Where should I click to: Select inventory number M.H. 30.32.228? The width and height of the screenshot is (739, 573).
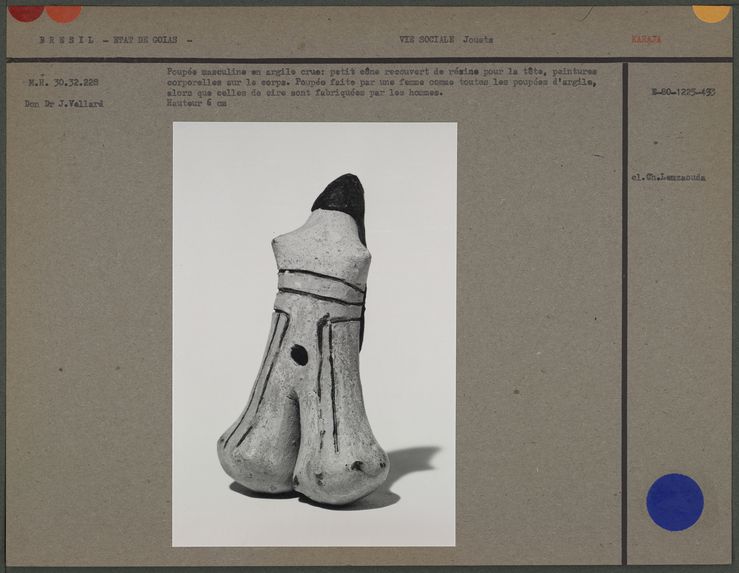pyautogui.click(x=63, y=83)
